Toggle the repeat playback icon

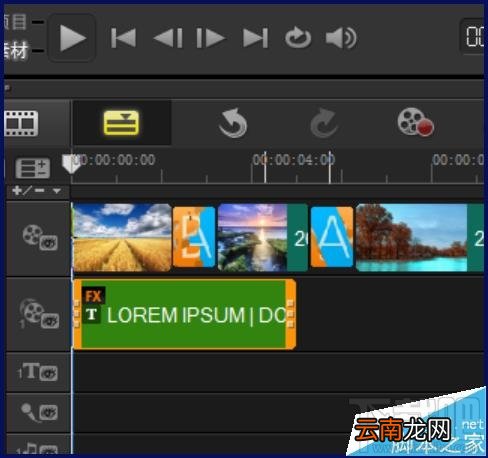(298, 38)
